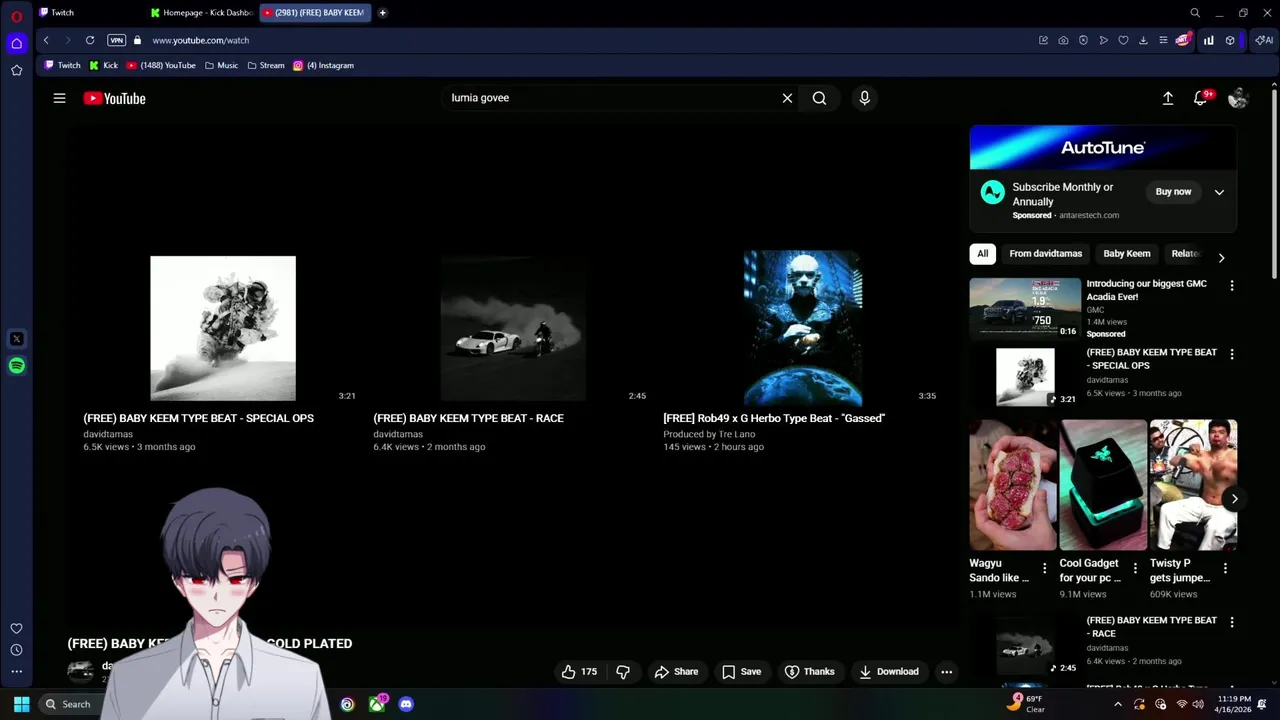The width and height of the screenshot is (1280, 720).
Task: Open Opera sidebar bookmarks star
Action: coord(16,70)
